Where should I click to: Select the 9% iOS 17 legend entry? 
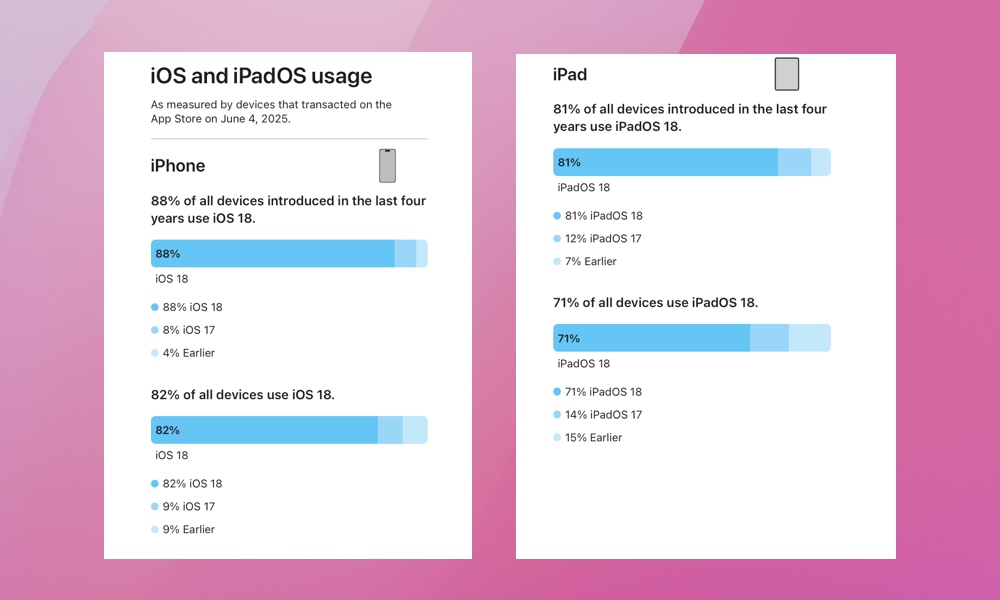[x=183, y=506]
